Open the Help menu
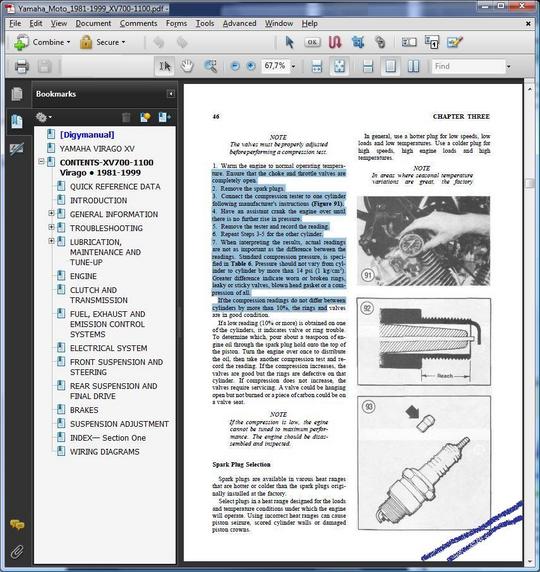Image resolution: width=540 pixels, height=572 pixels. click(x=309, y=24)
